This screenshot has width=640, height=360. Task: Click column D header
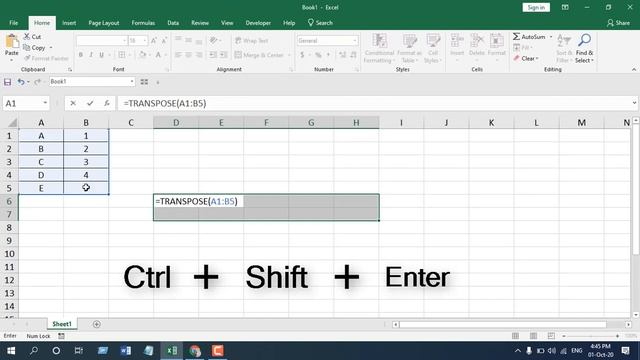click(176, 122)
